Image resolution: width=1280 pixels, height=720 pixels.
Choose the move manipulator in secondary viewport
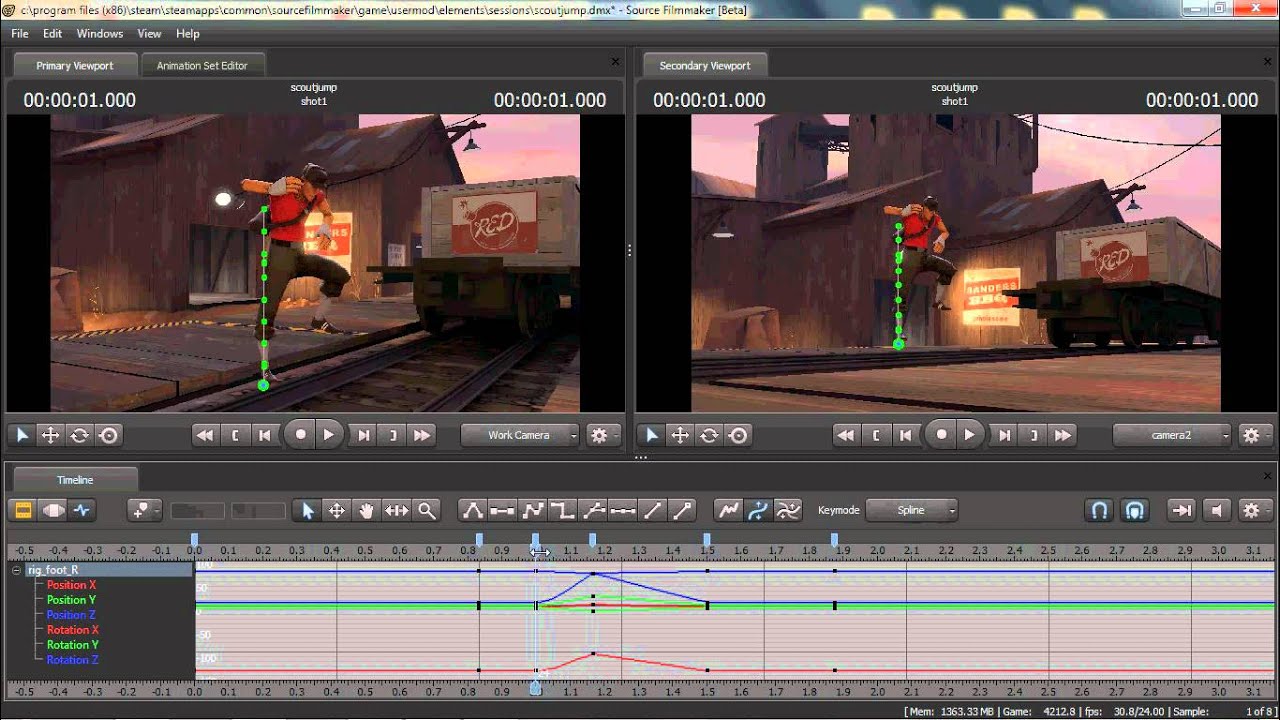pyautogui.click(x=680, y=435)
